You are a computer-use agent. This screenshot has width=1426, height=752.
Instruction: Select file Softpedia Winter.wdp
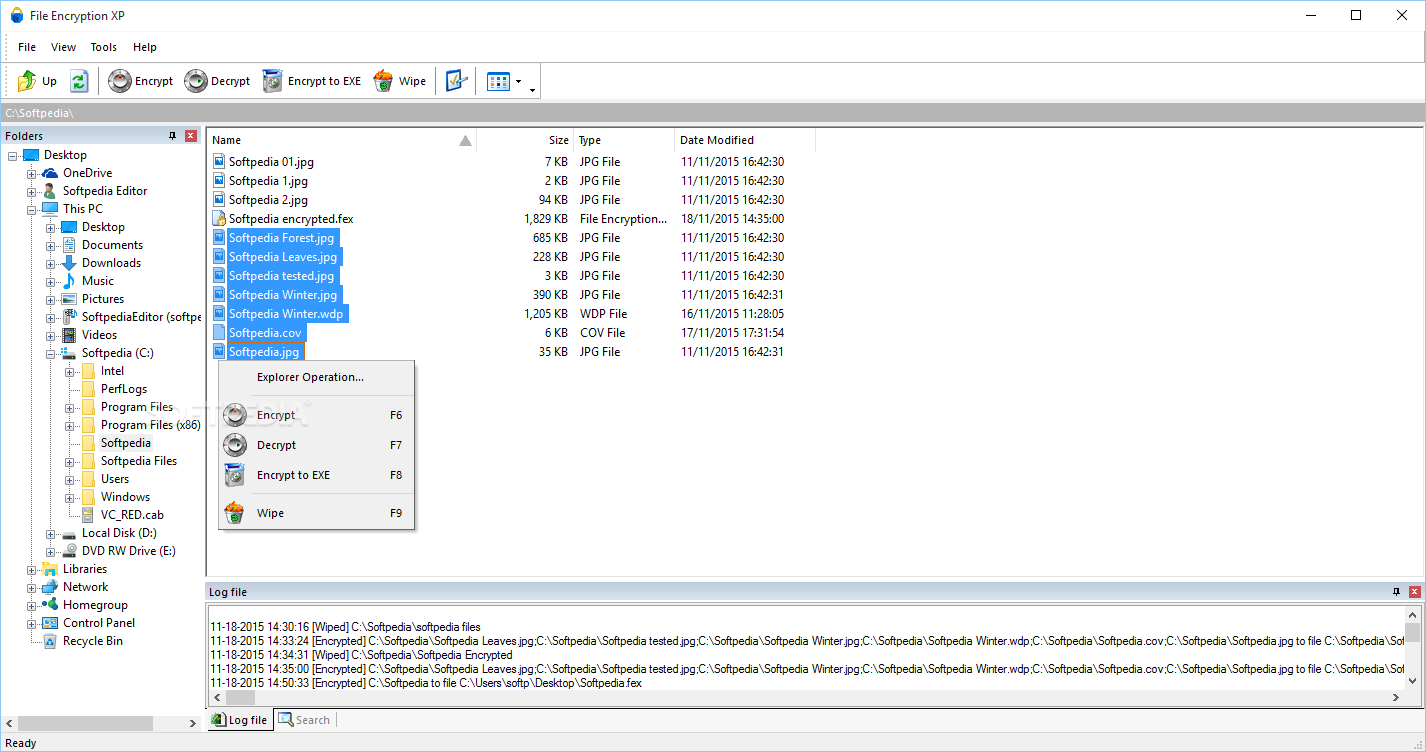pyautogui.click(x=286, y=314)
